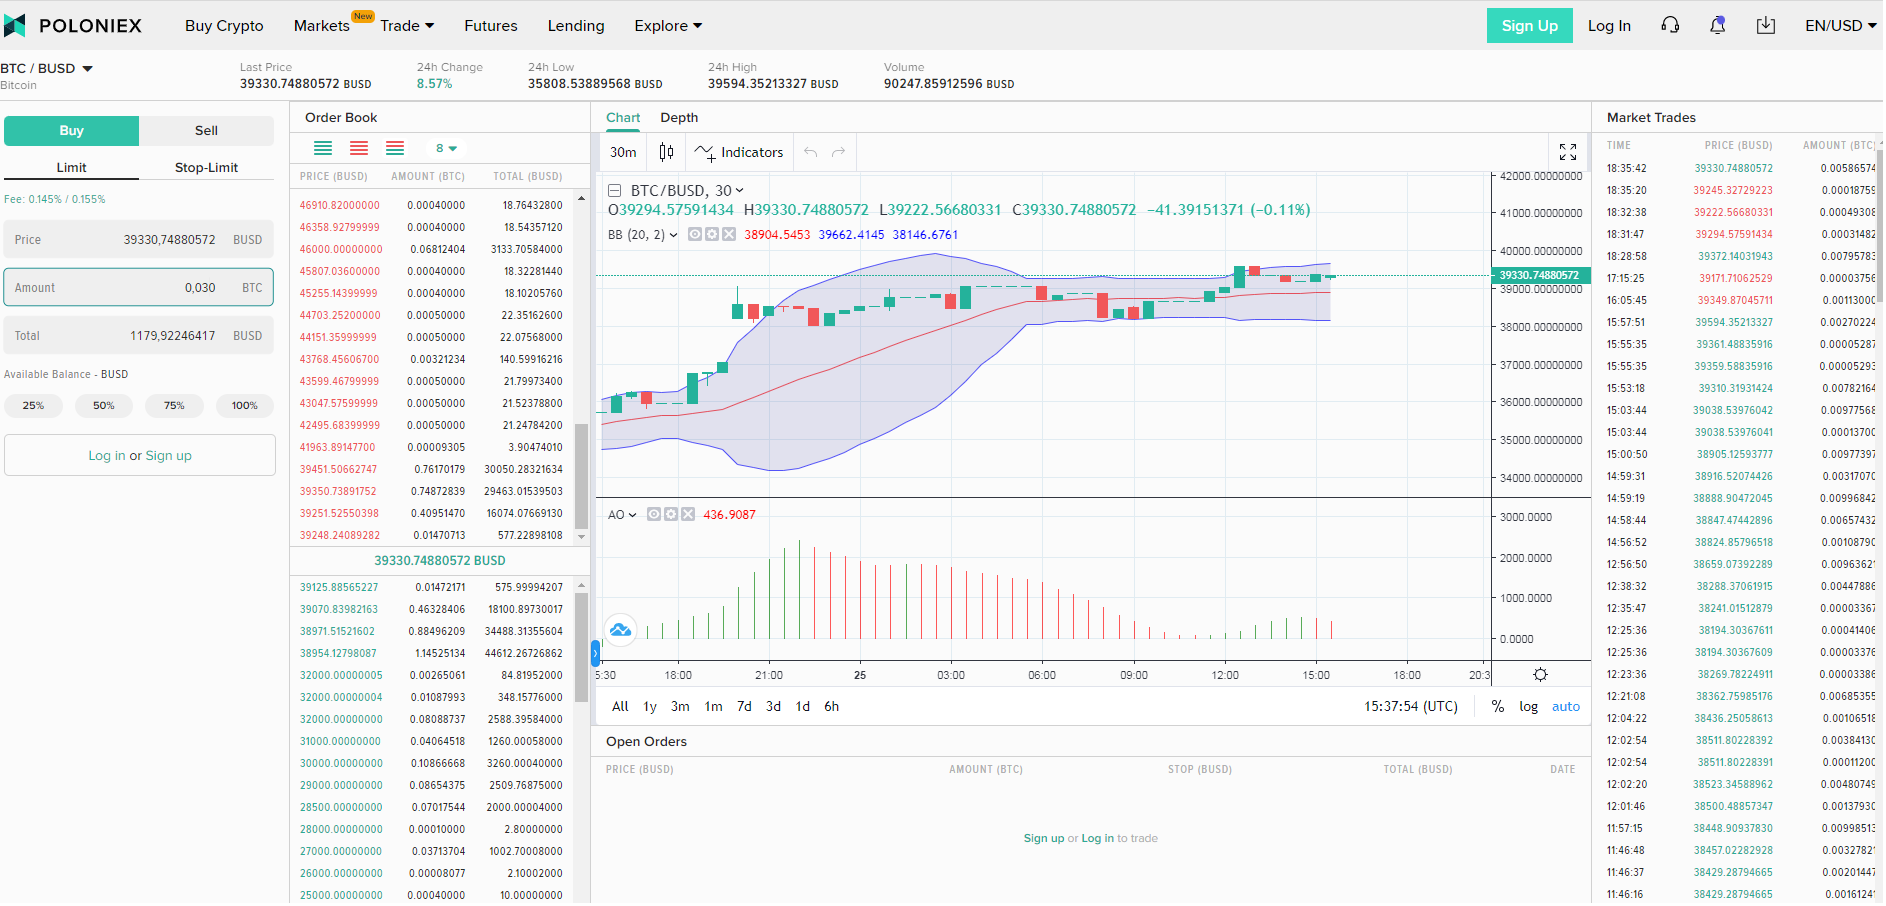Set amount to 100% of balance
This screenshot has height=906, width=1886.
point(245,405)
